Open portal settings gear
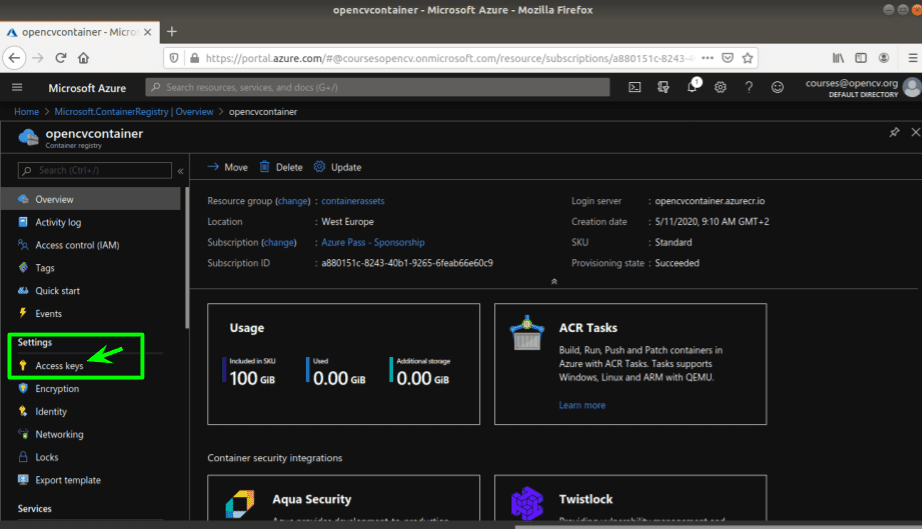922x529 pixels. pyautogui.click(x=720, y=88)
